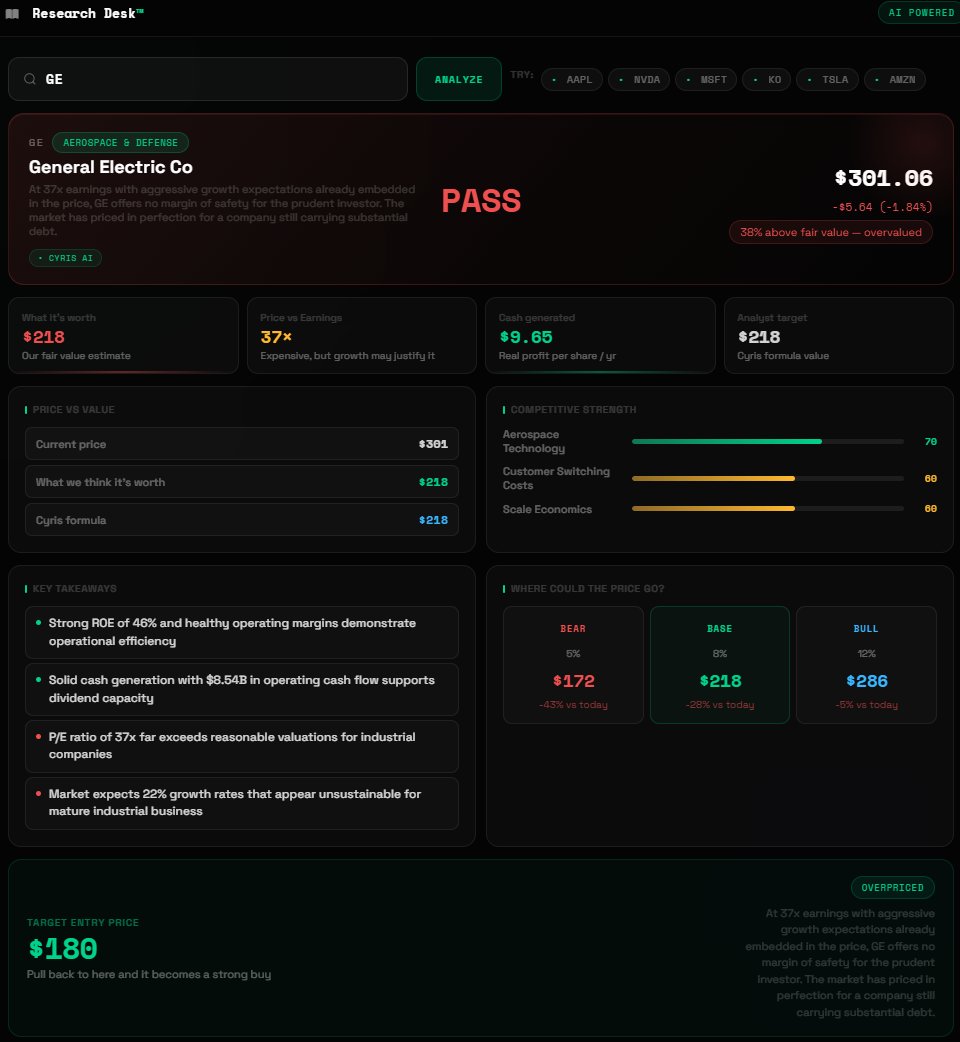
Task: Click the Customer Switching Costs strength bar
Action: tap(768, 478)
